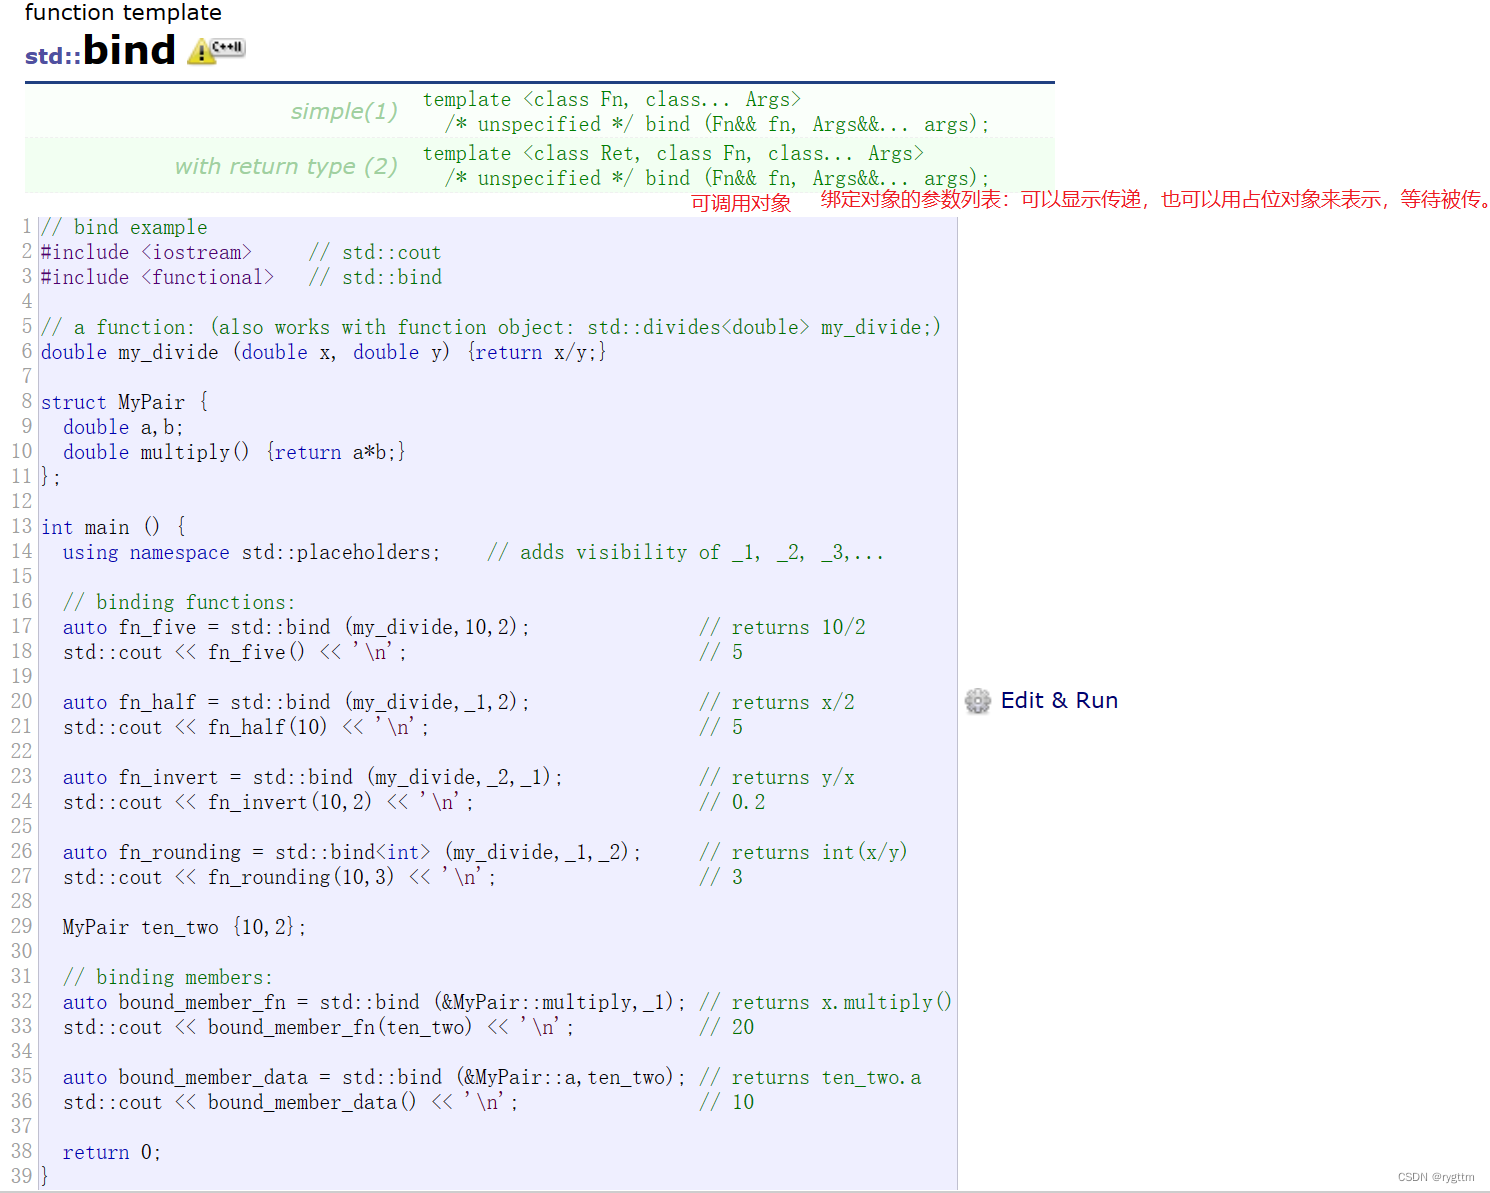Click the first 'template <class Fn, class... Args>' declaration
Viewport: 1490px width, 1193px height.
[x=612, y=99]
